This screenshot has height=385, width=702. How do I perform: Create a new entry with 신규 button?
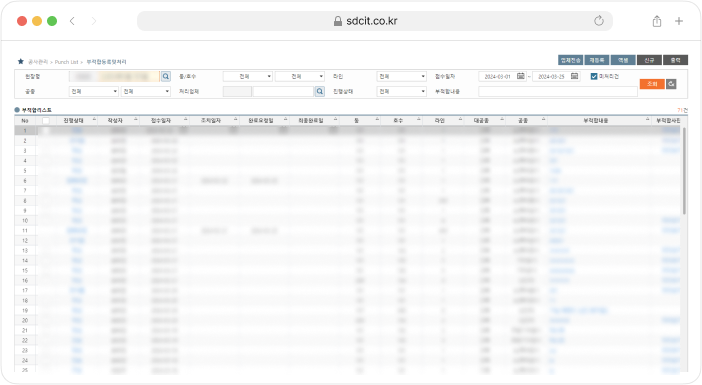pyautogui.click(x=649, y=60)
